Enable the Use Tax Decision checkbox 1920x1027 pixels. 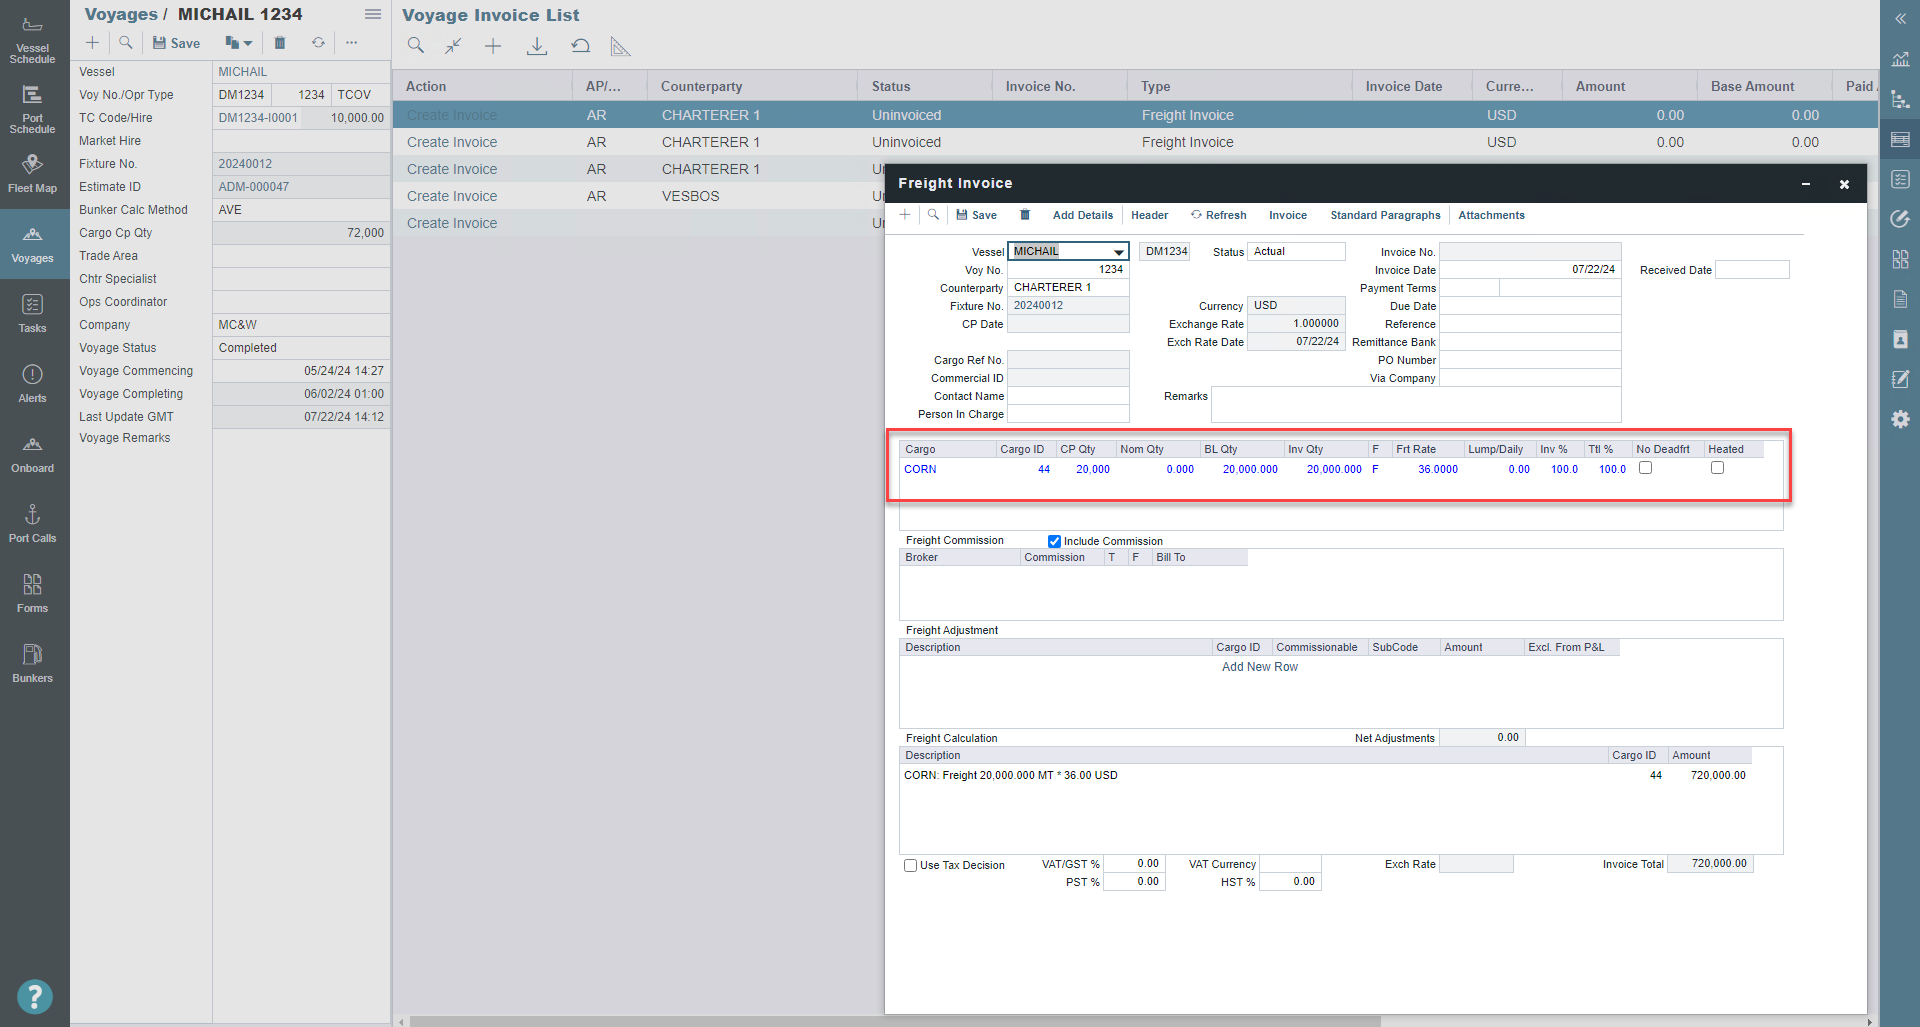(x=910, y=865)
